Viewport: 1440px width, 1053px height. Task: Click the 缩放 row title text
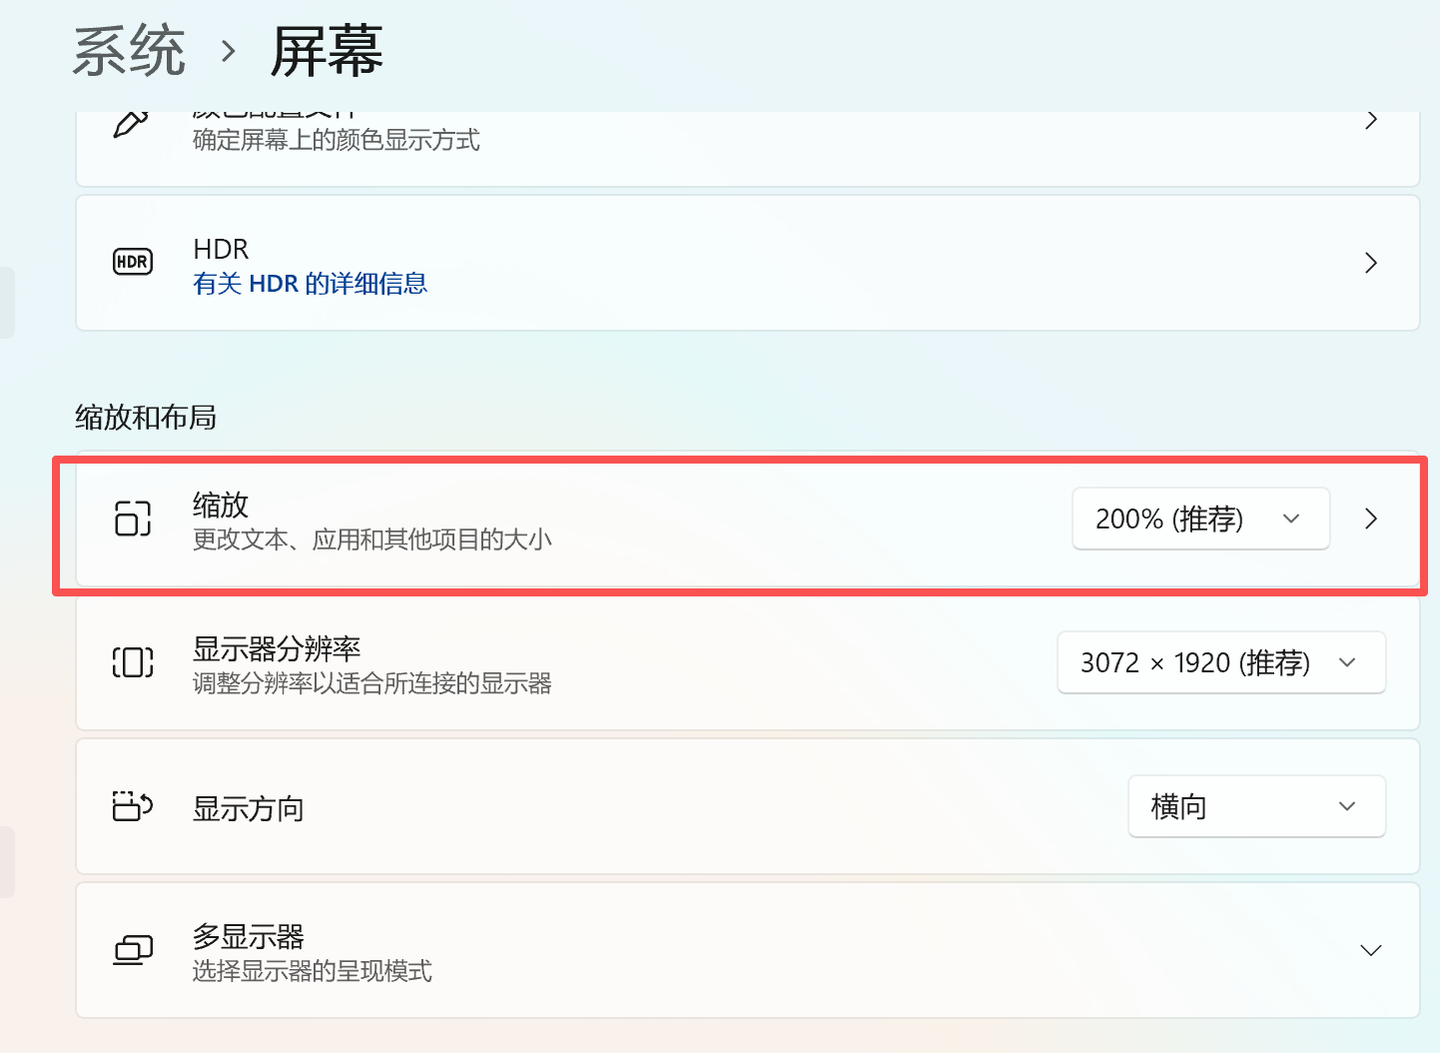221,505
